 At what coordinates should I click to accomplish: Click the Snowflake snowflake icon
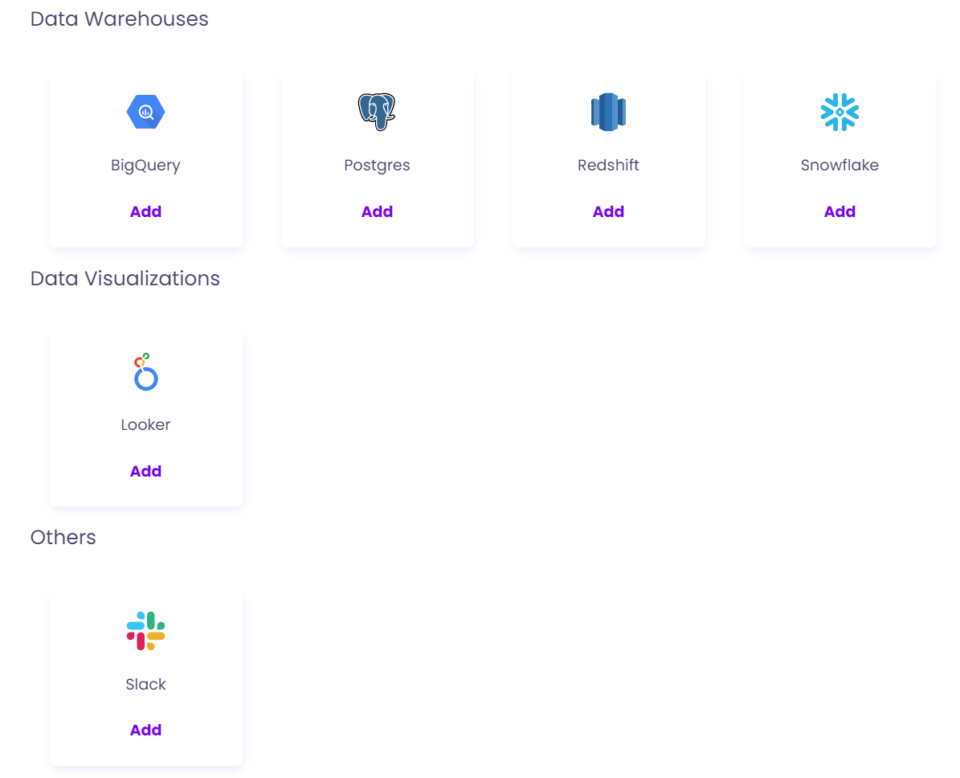tap(840, 111)
